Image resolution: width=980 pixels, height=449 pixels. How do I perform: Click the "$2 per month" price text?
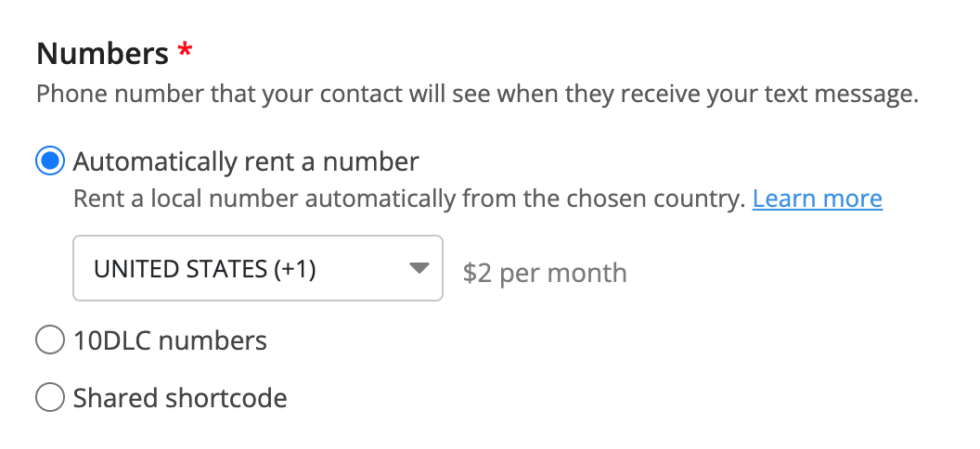coord(545,273)
